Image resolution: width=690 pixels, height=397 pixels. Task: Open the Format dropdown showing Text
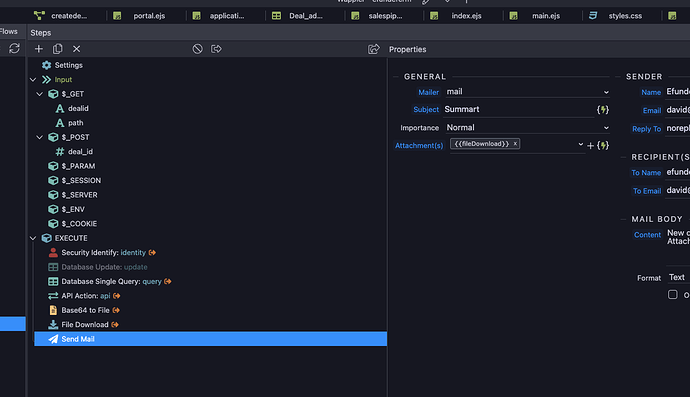coord(678,277)
